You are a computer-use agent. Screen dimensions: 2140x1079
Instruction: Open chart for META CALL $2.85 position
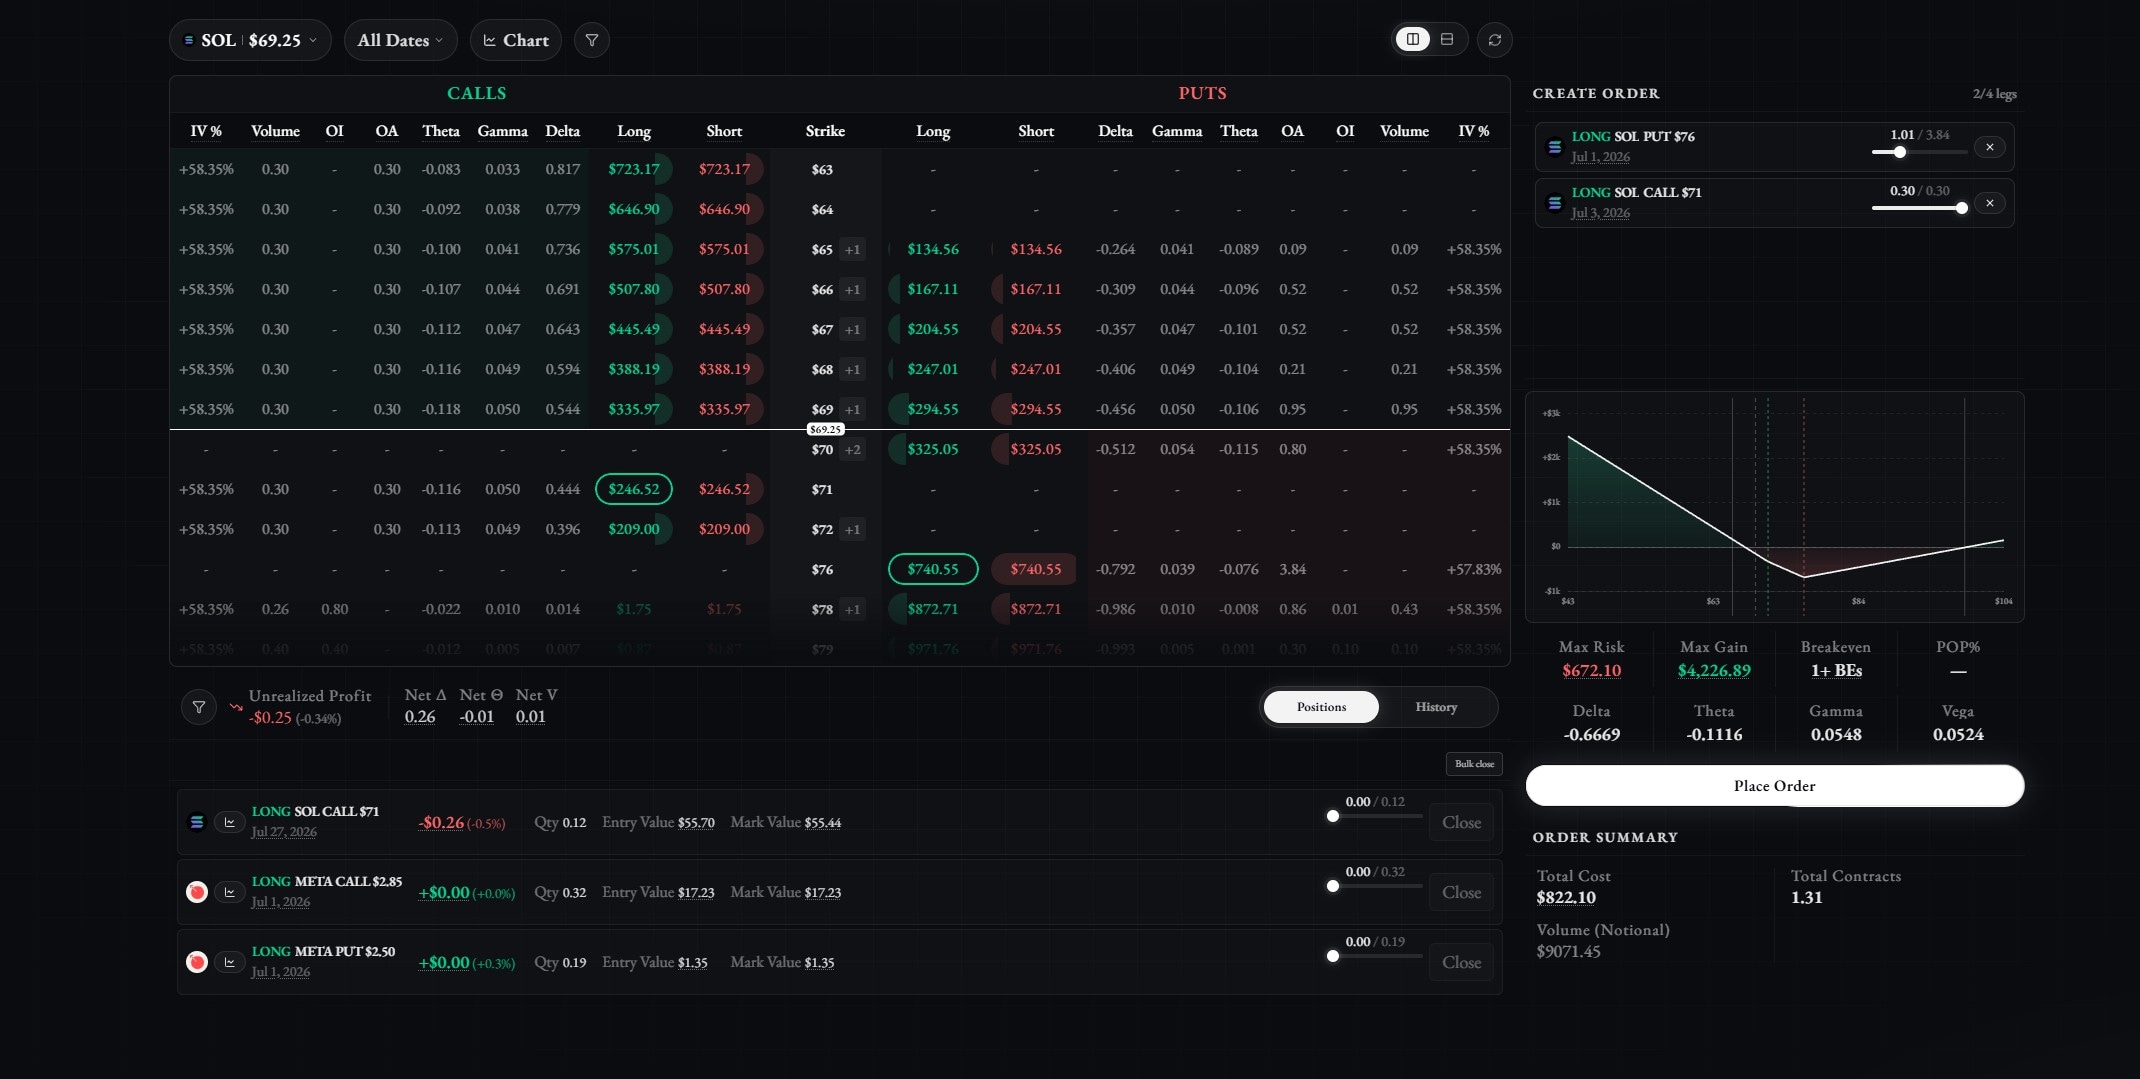point(229,892)
